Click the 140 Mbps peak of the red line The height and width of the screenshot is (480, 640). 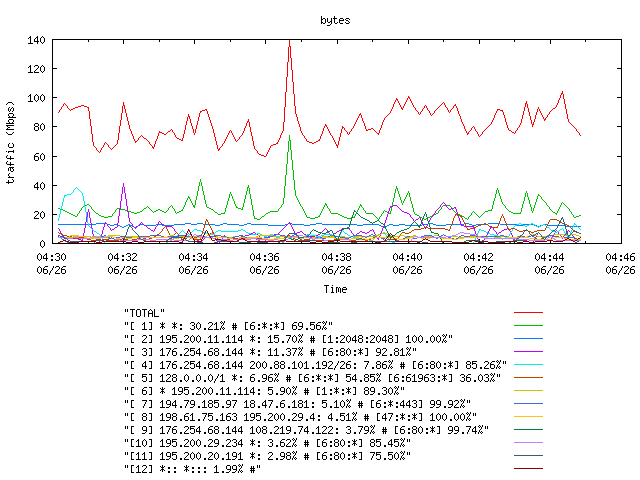tap(289, 41)
